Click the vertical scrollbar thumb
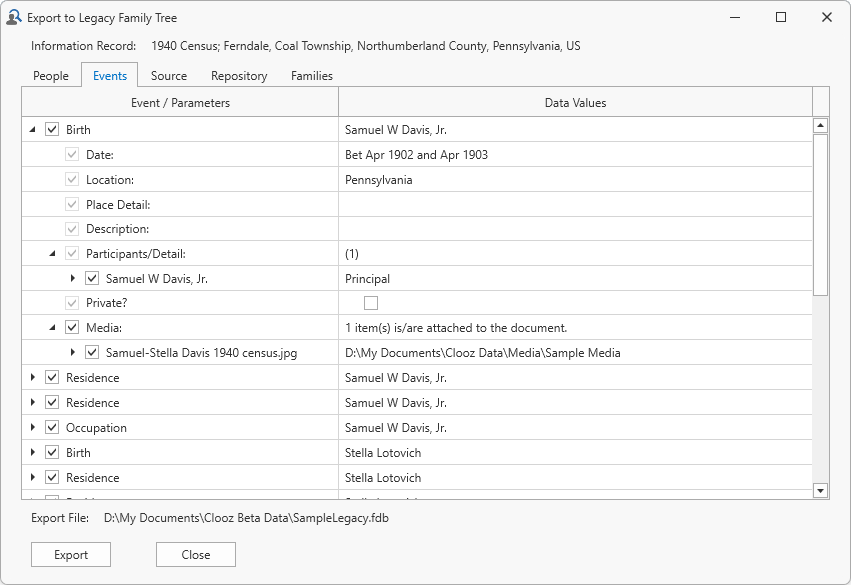Image resolution: width=851 pixels, height=585 pixels. [820, 215]
